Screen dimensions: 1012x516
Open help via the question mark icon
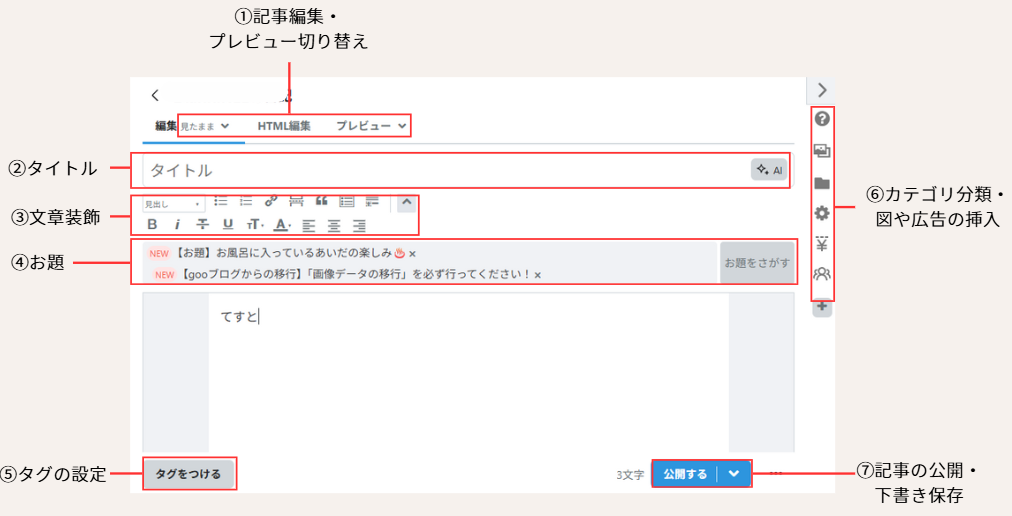[822, 119]
